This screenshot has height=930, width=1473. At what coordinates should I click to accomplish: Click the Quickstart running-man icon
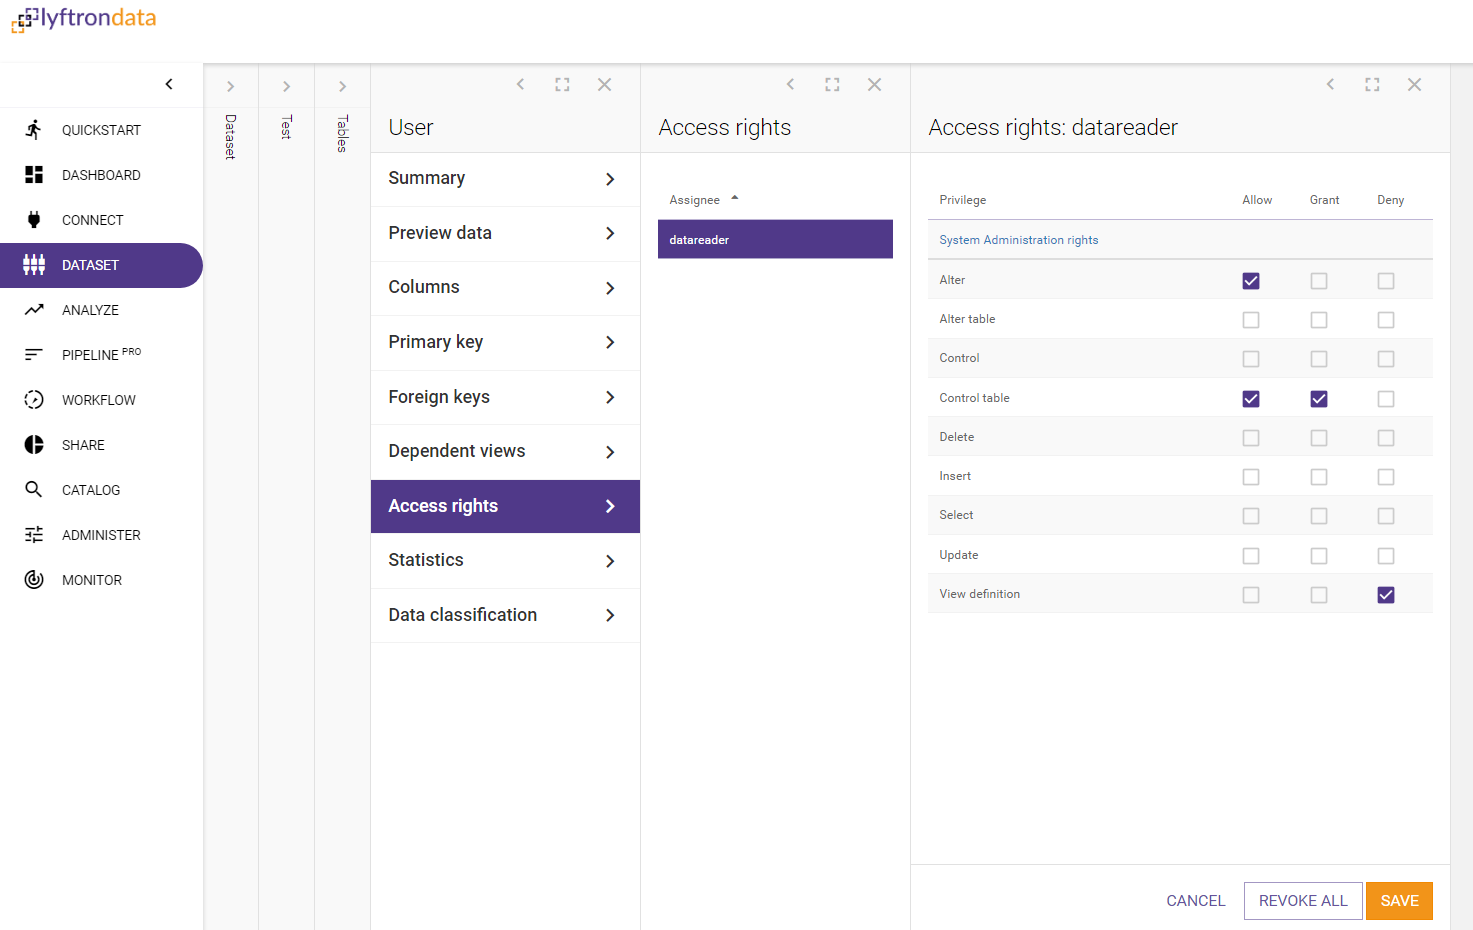[x=34, y=129]
